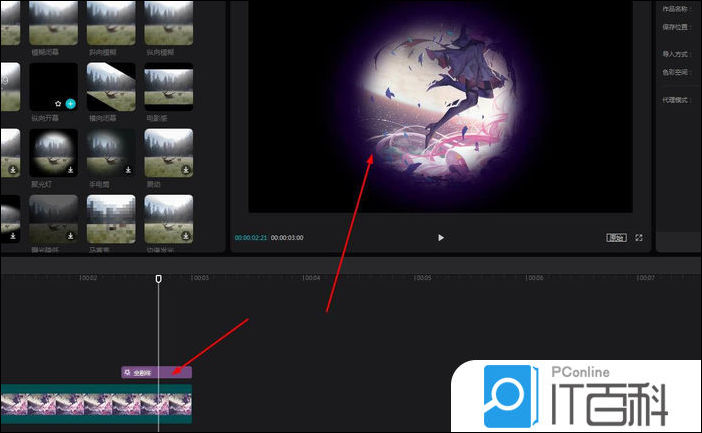The image size is (702, 433).
Task: Select the 电影感 effect thumbnail
Action: point(169,87)
